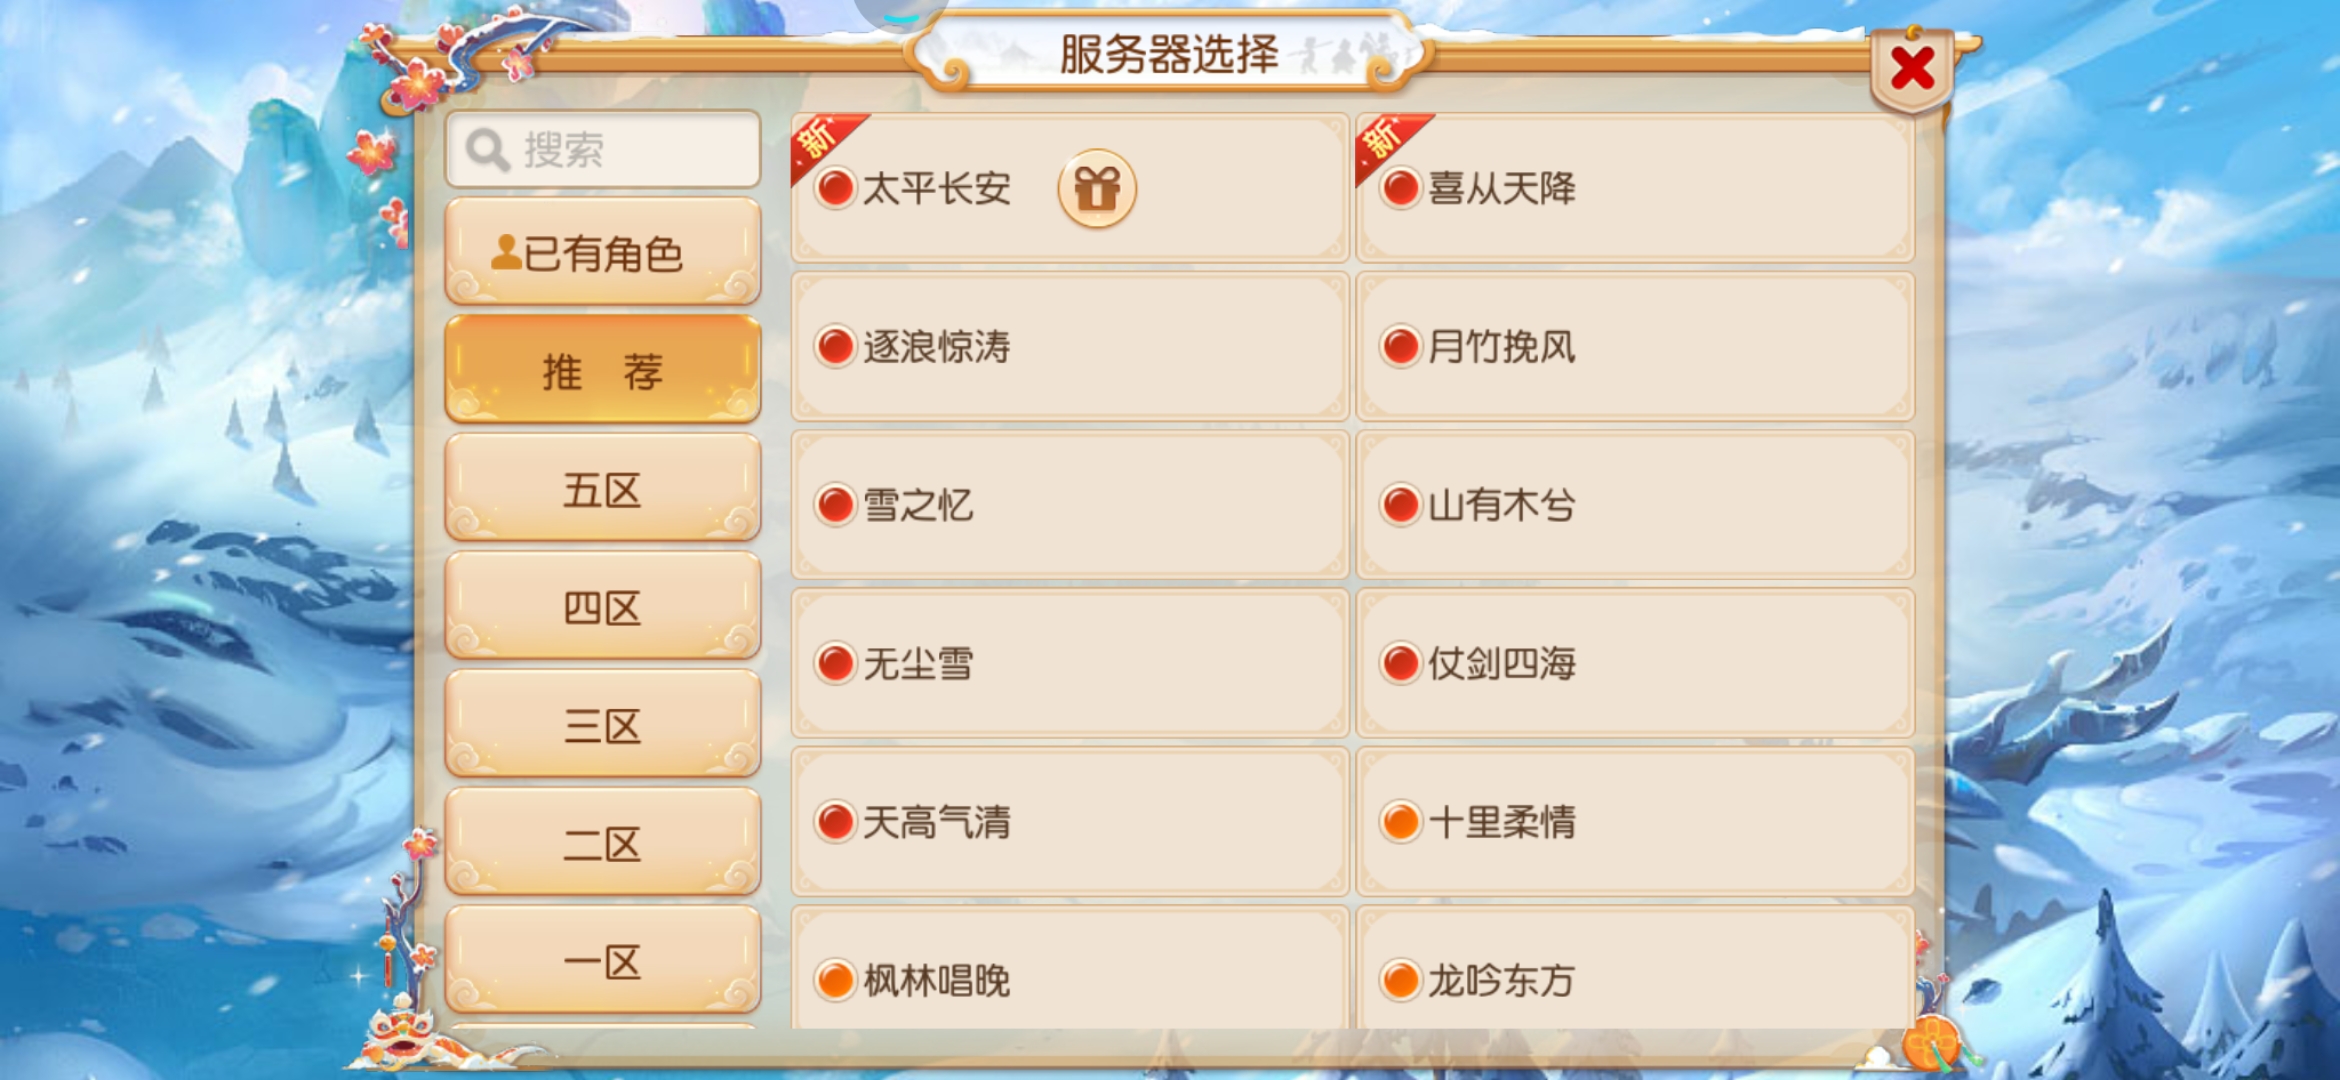Viewport: 2340px width, 1080px height.
Task: Focus the 搜索 server search field
Action: 603,150
